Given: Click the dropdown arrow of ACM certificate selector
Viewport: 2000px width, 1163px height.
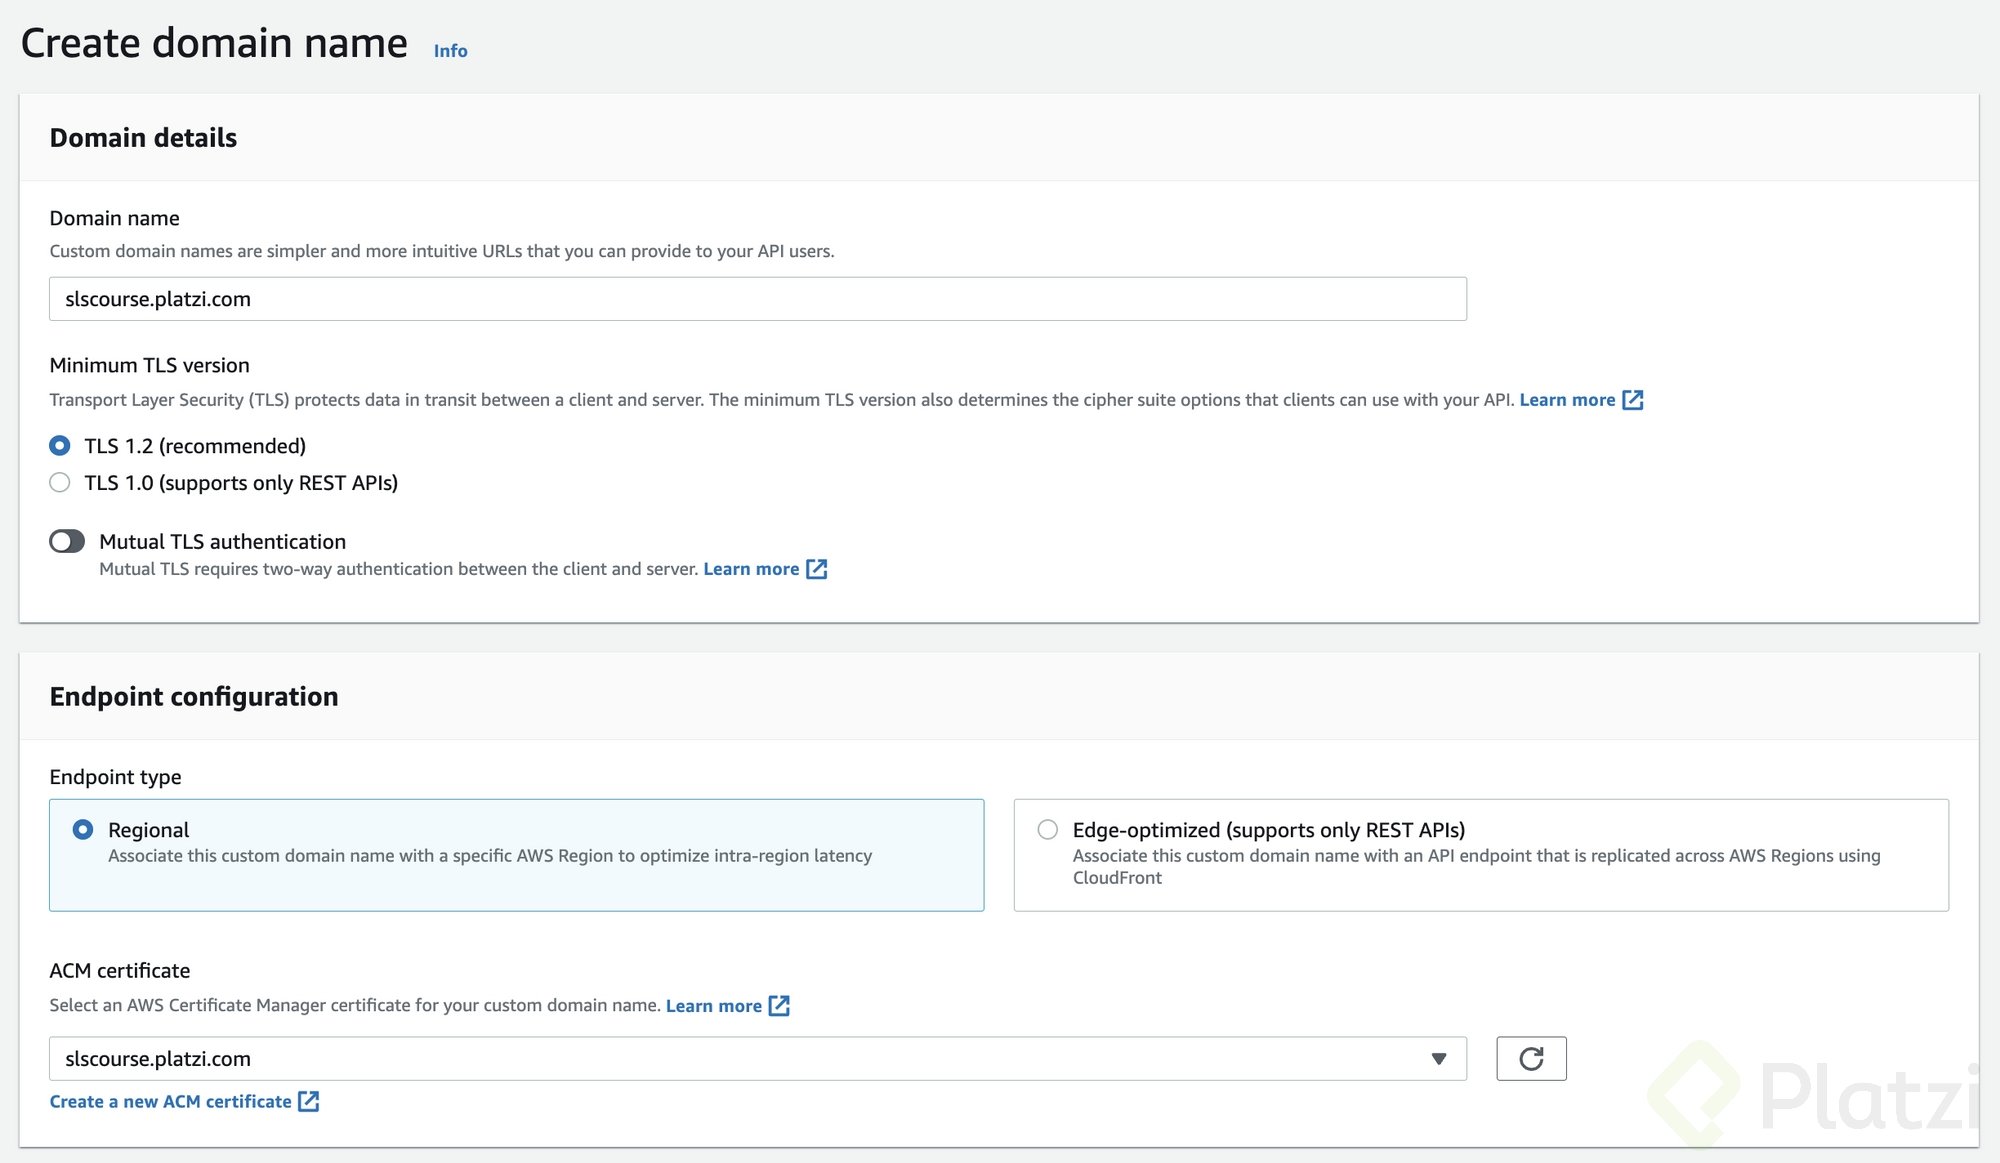Looking at the screenshot, I should pos(1438,1058).
